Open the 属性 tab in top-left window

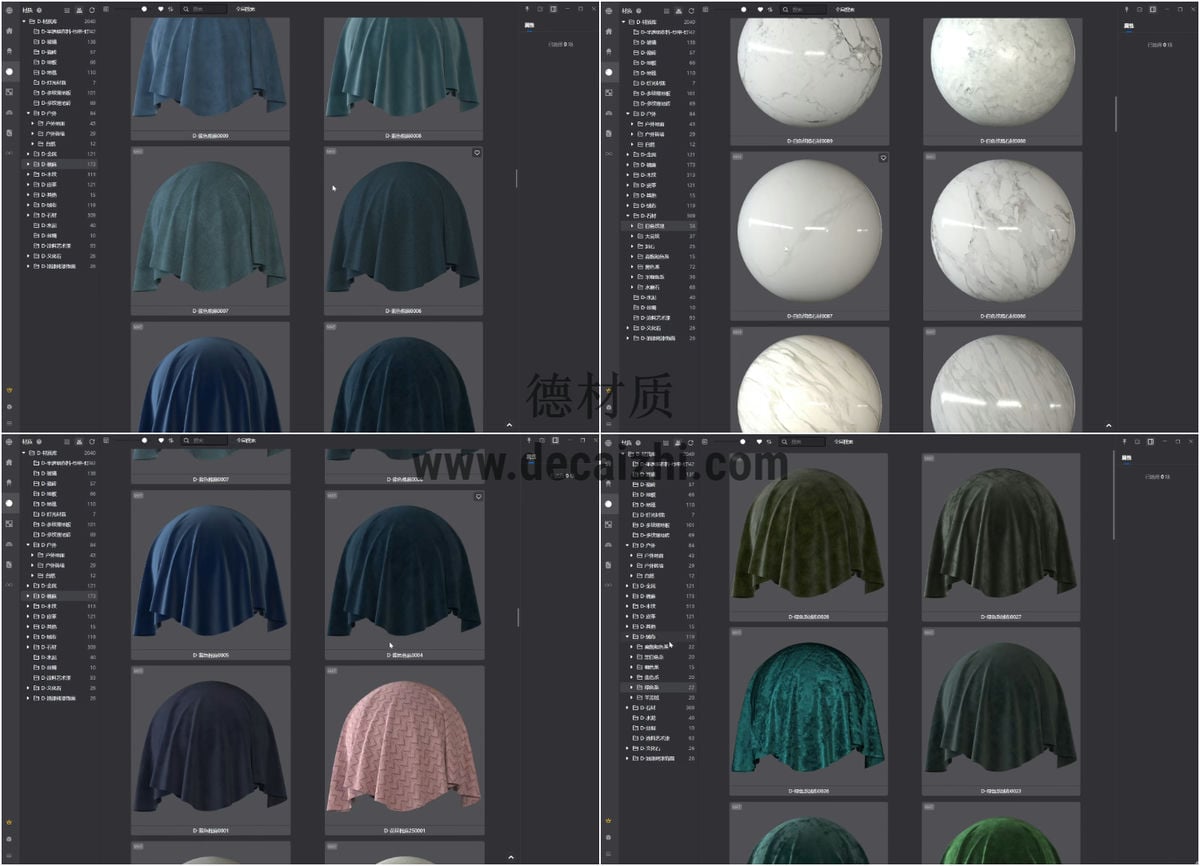click(x=529, y=26)
